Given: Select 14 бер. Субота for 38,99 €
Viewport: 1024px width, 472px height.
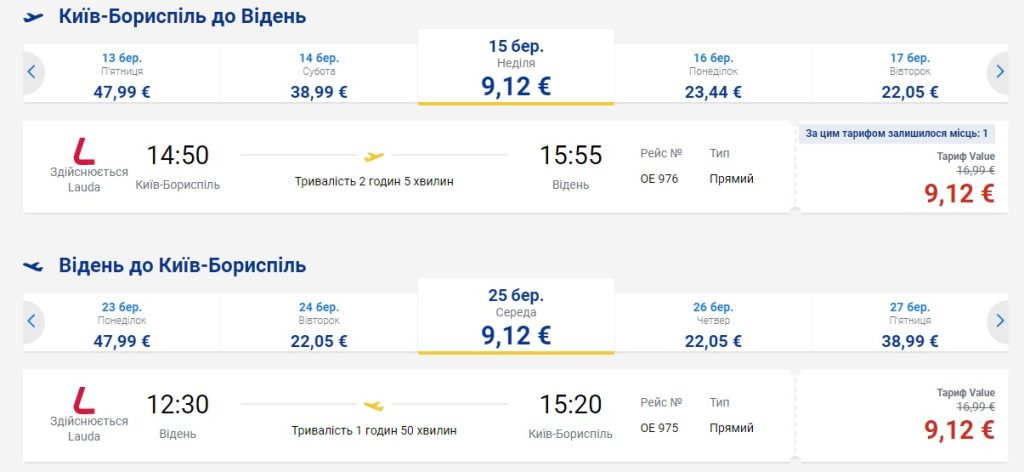Looking at the screenshot, I should click(x=319, y=75).
